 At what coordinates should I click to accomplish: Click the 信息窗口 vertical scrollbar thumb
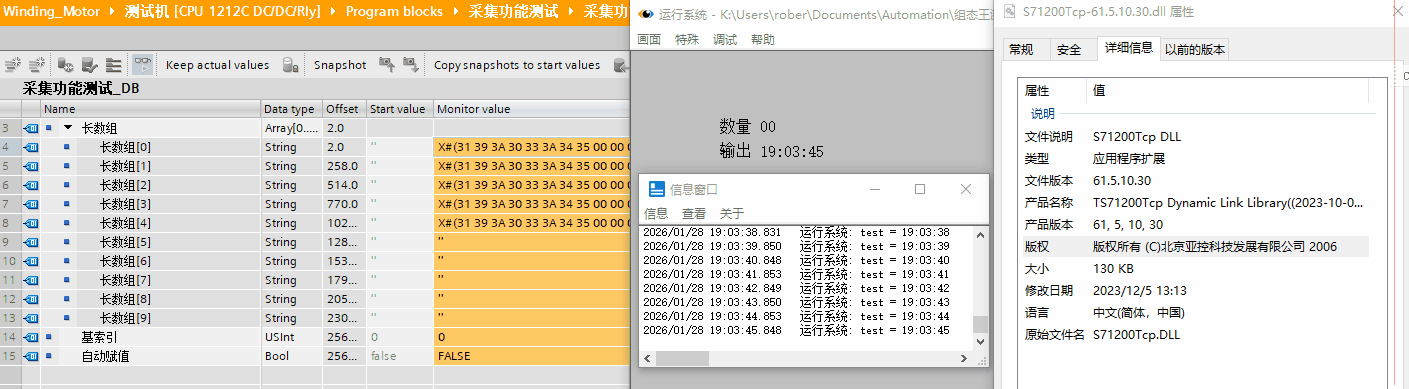point(980,324)
